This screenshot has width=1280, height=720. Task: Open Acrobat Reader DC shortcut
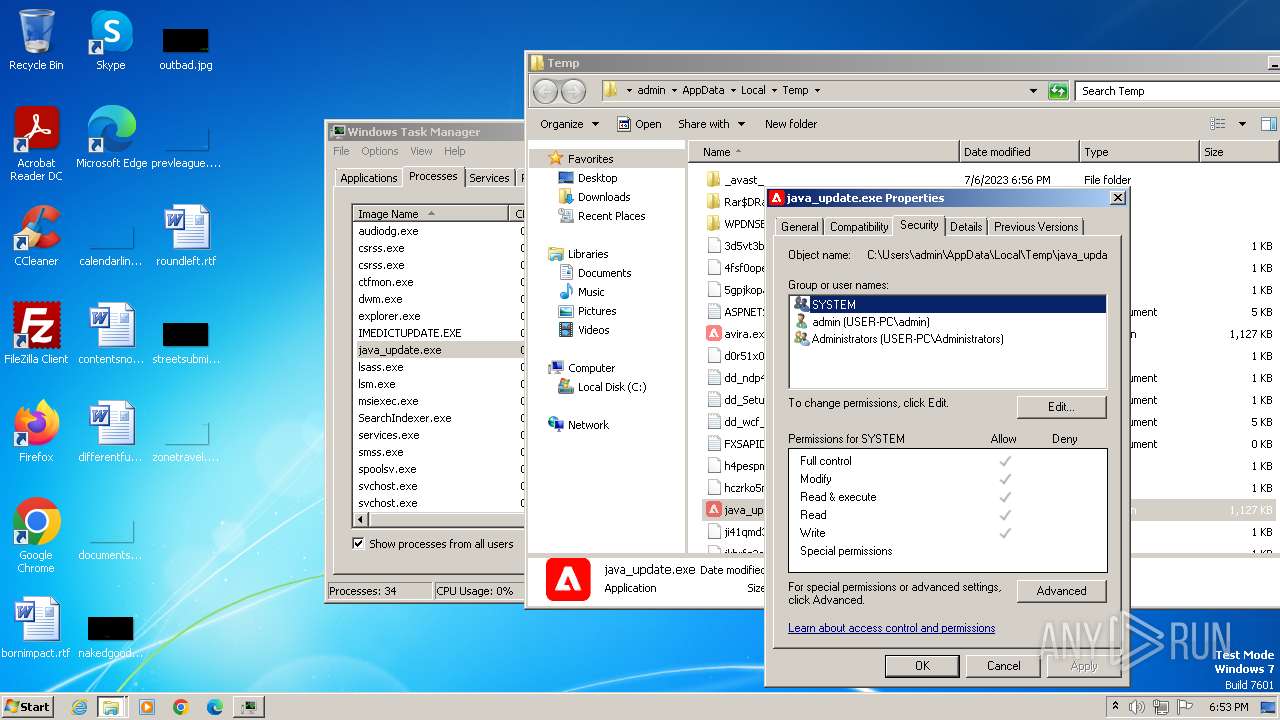tap(36, 144)
